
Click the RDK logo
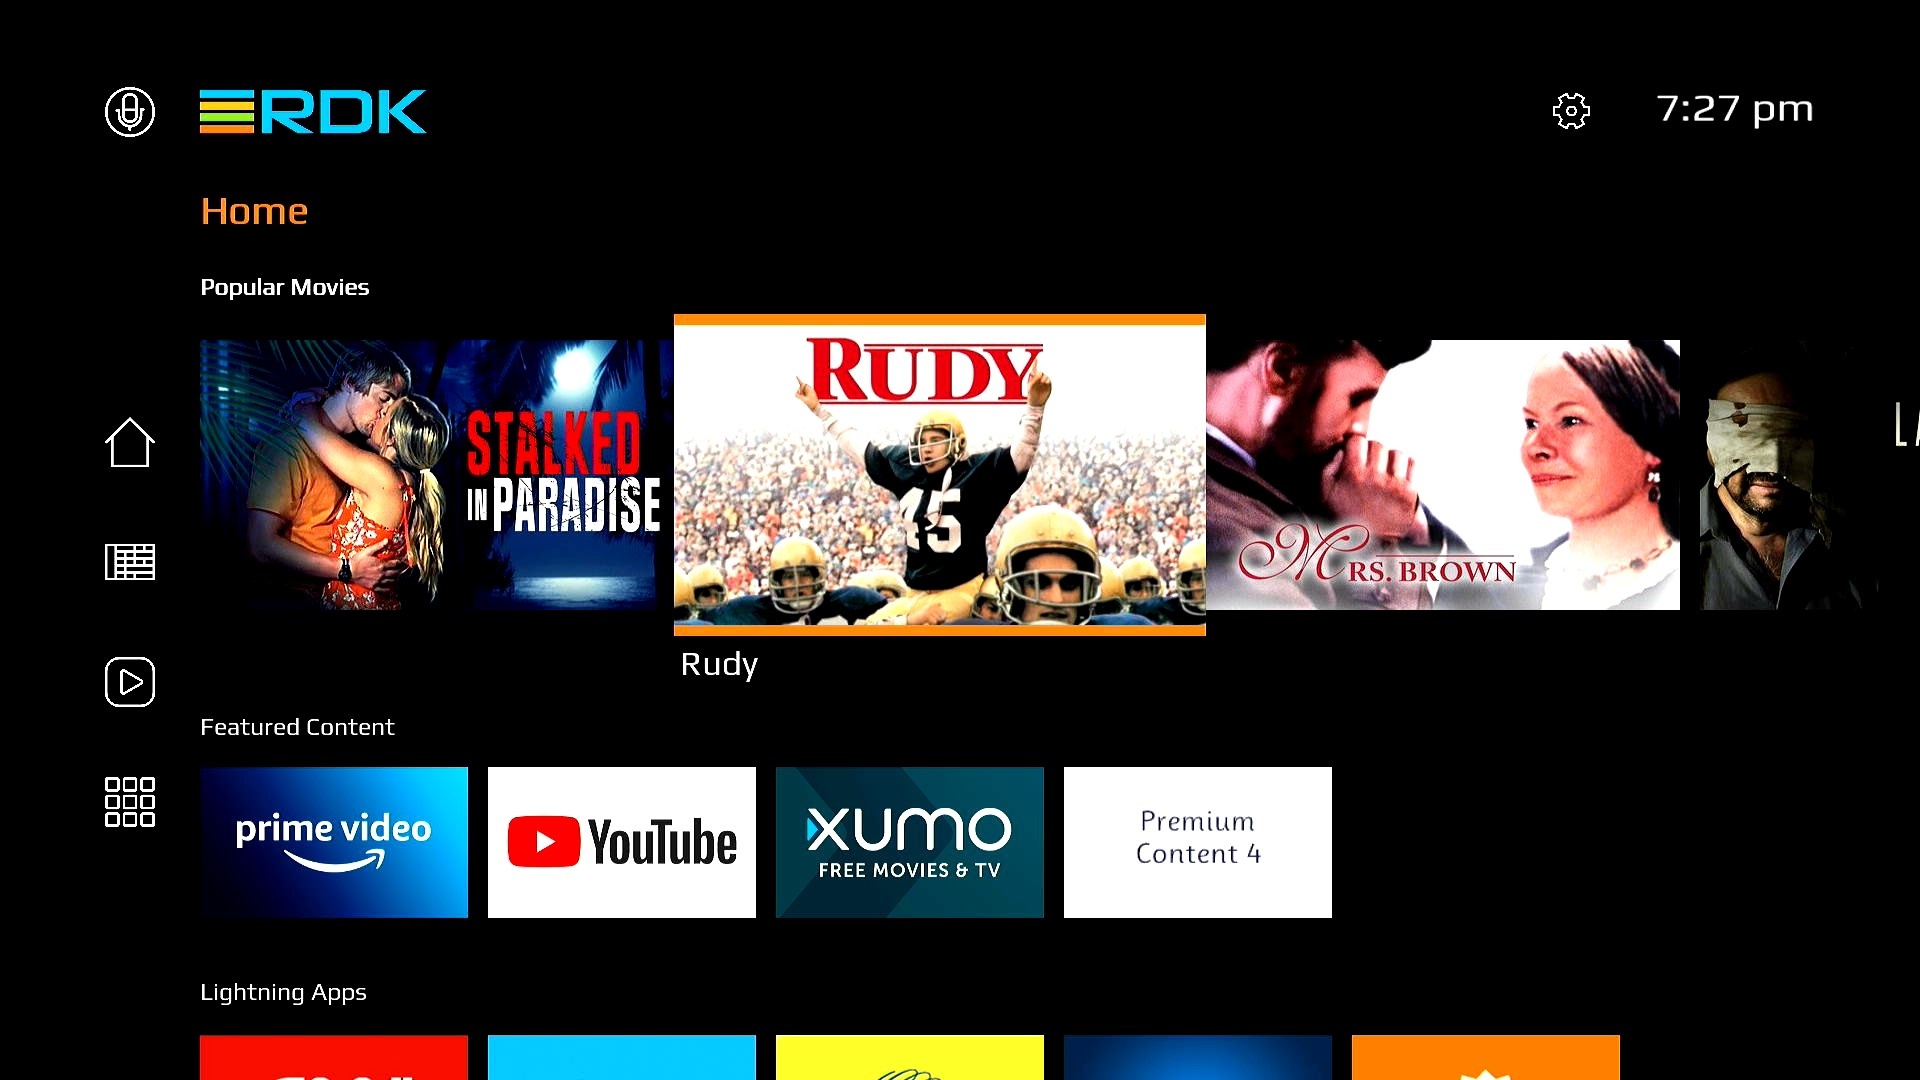[313, 111]
